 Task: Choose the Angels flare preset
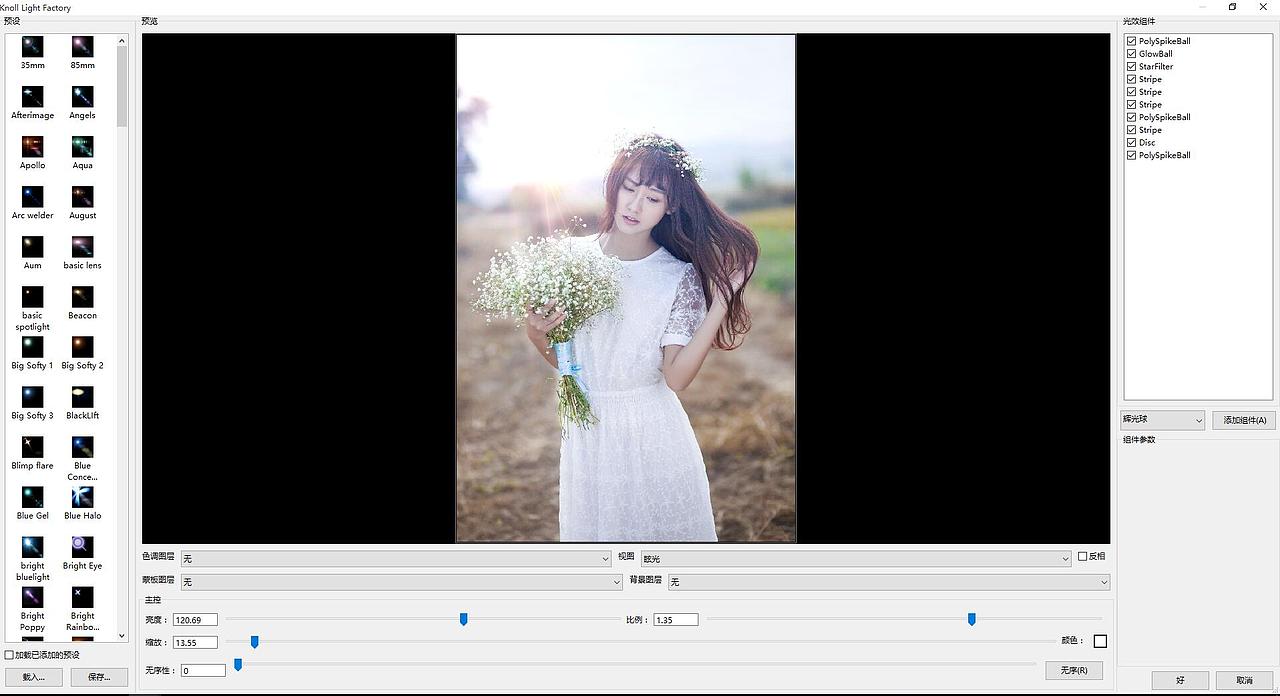click(82, 96)
